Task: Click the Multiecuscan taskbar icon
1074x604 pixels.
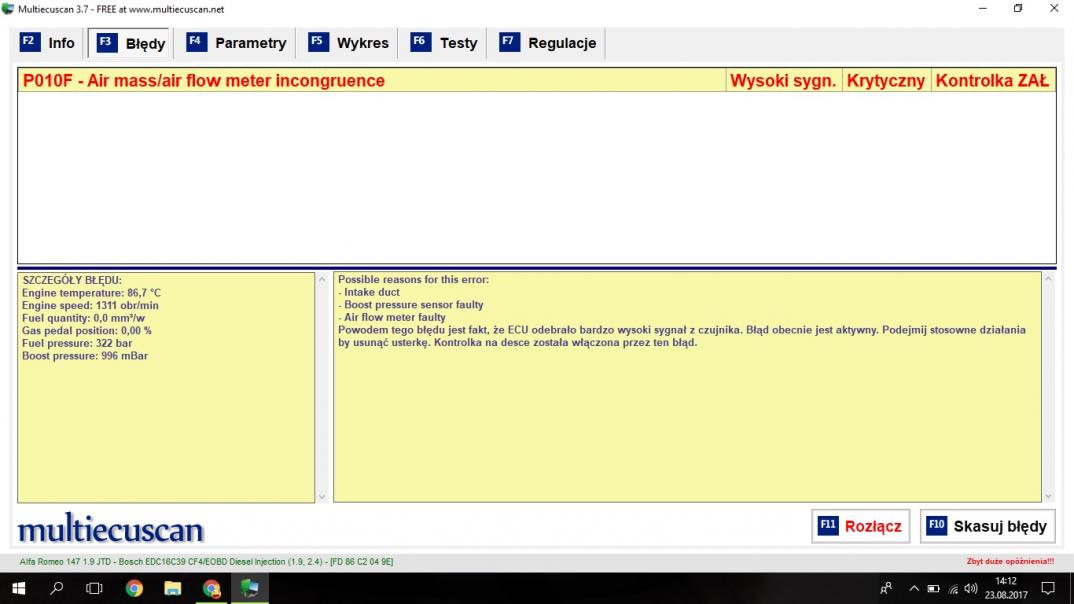Action: pos(249,588)
